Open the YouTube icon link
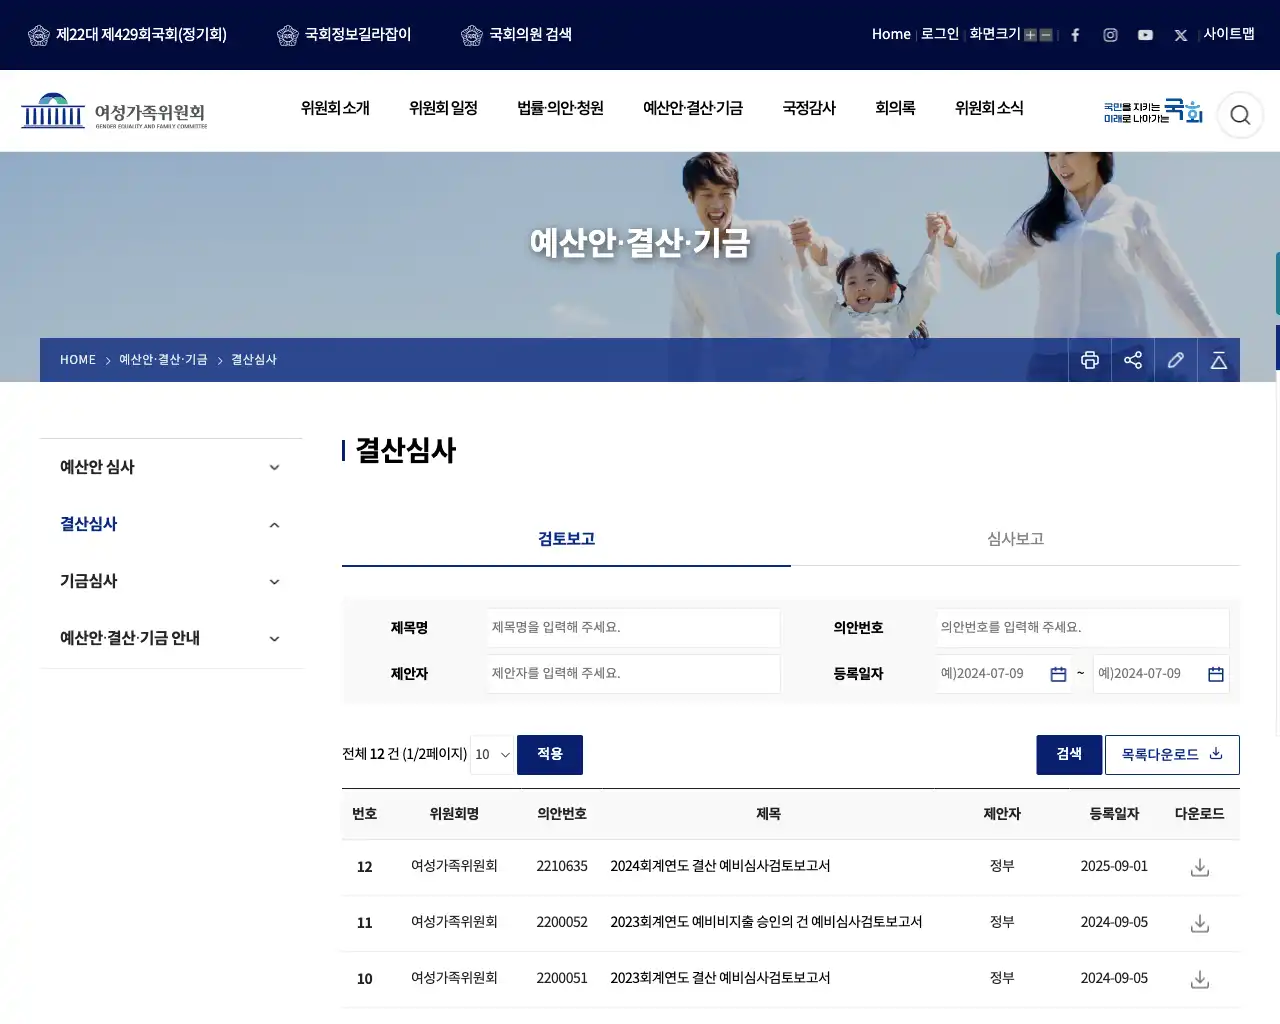The image size is (1280, 1024). pyautogui.click(x=1145, y=35)
